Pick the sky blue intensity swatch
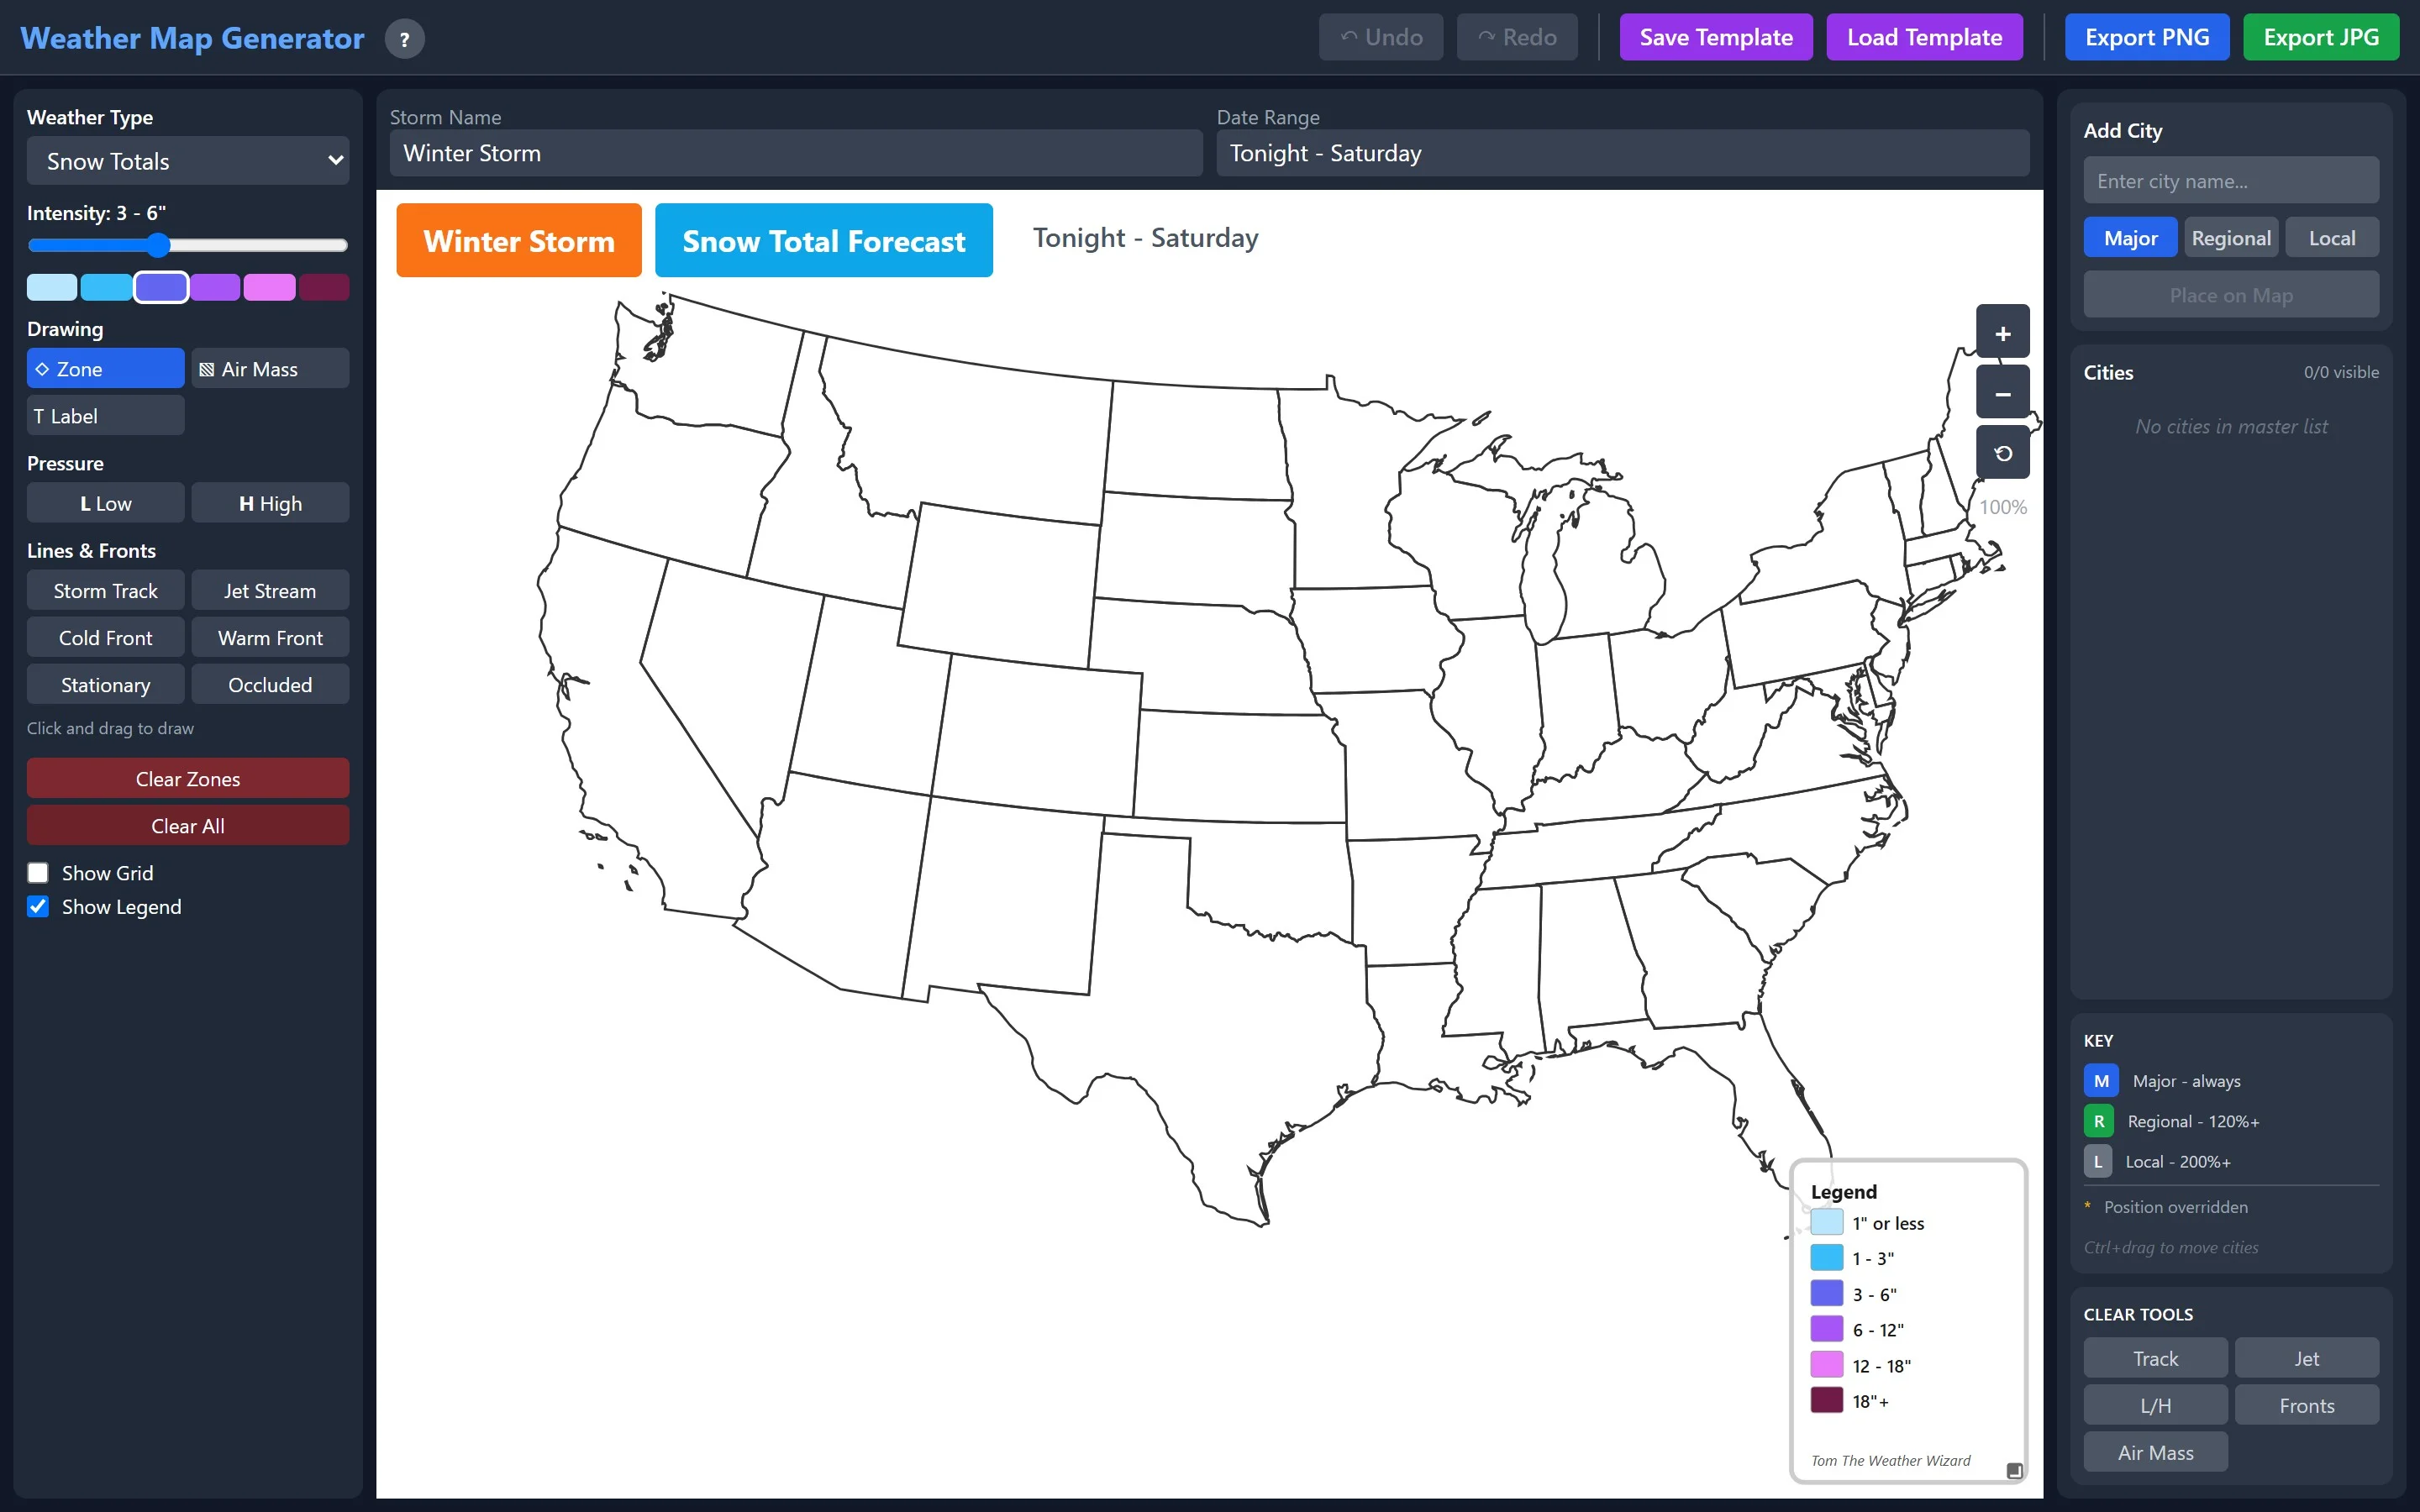This screenshot has width=2420, height=1512. pyautogui.click(x=106, y=287)
